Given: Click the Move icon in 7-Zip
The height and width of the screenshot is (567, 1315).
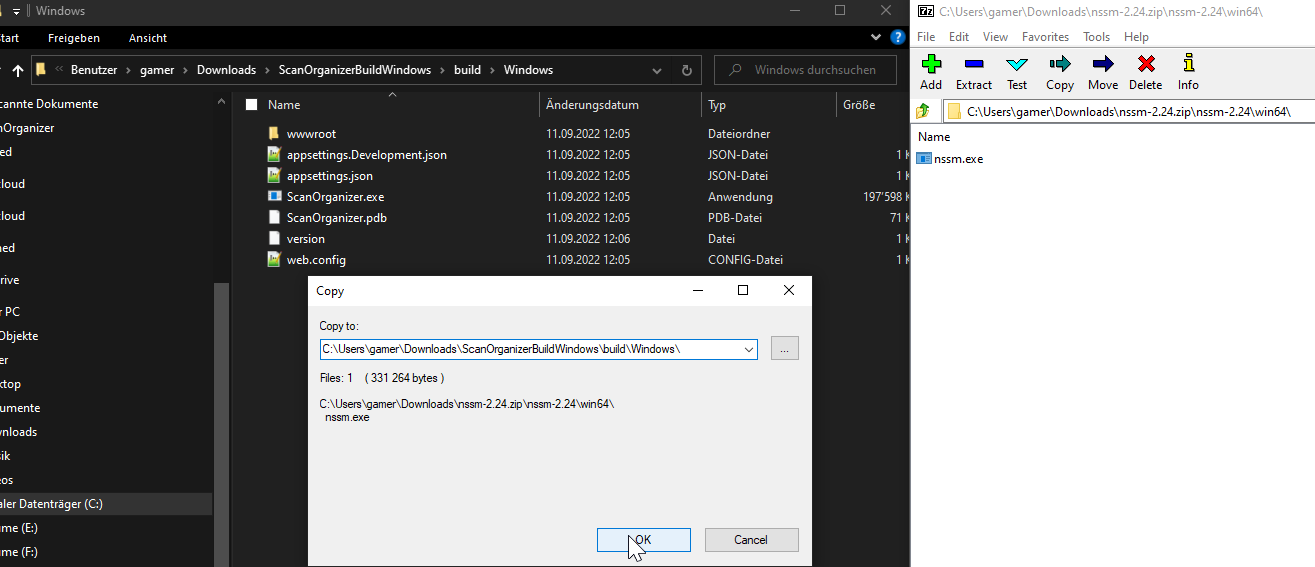Looking at the screenshot, I should click(x=1103, y=64).
